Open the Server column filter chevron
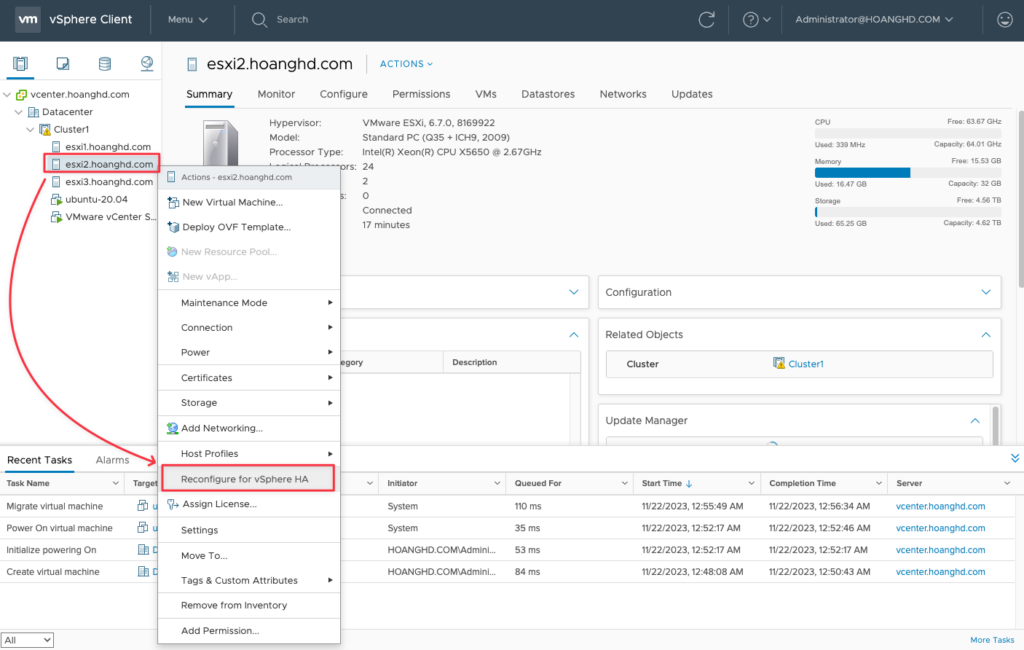The width and height of the screenshot is (1024, 650). (x=1007, y=483)
